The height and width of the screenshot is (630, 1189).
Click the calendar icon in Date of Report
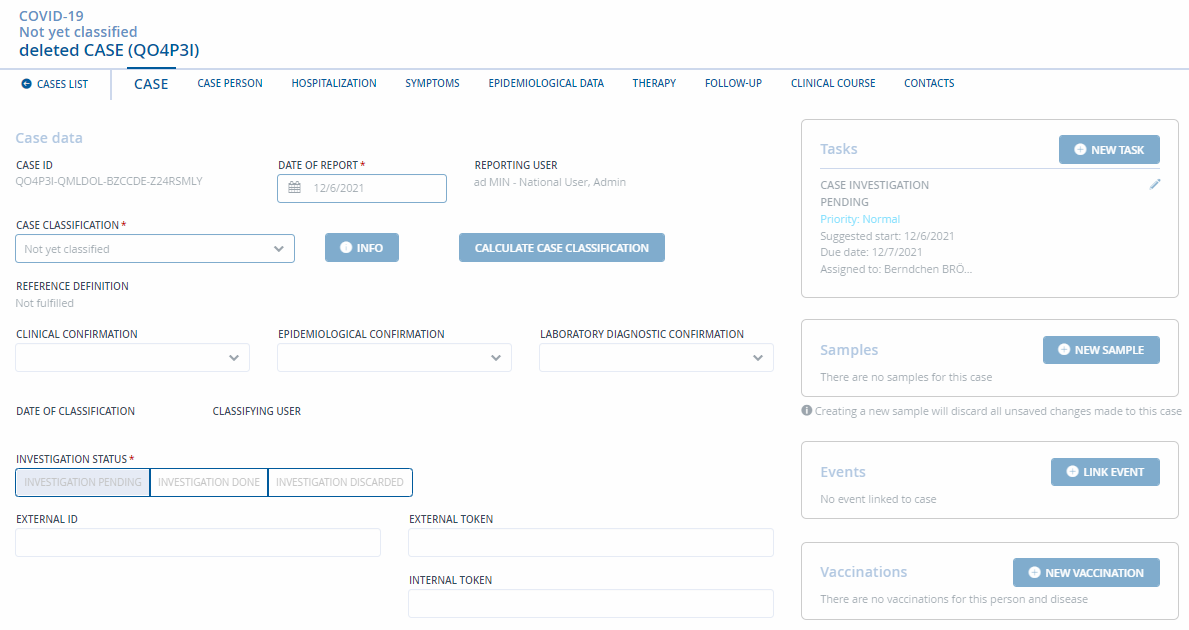295,188
